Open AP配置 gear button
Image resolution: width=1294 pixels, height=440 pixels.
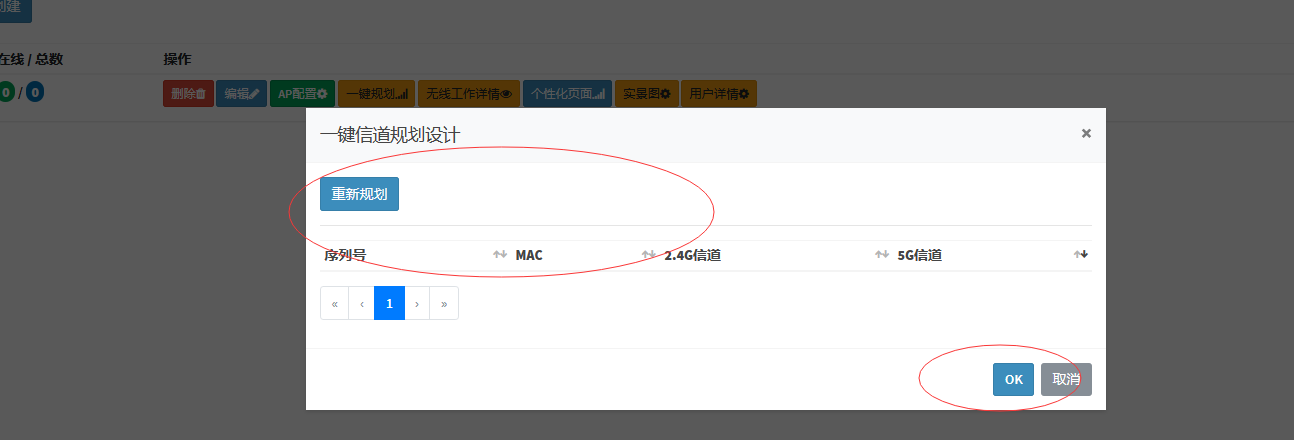pyautogui.click(x=302, y=94)
